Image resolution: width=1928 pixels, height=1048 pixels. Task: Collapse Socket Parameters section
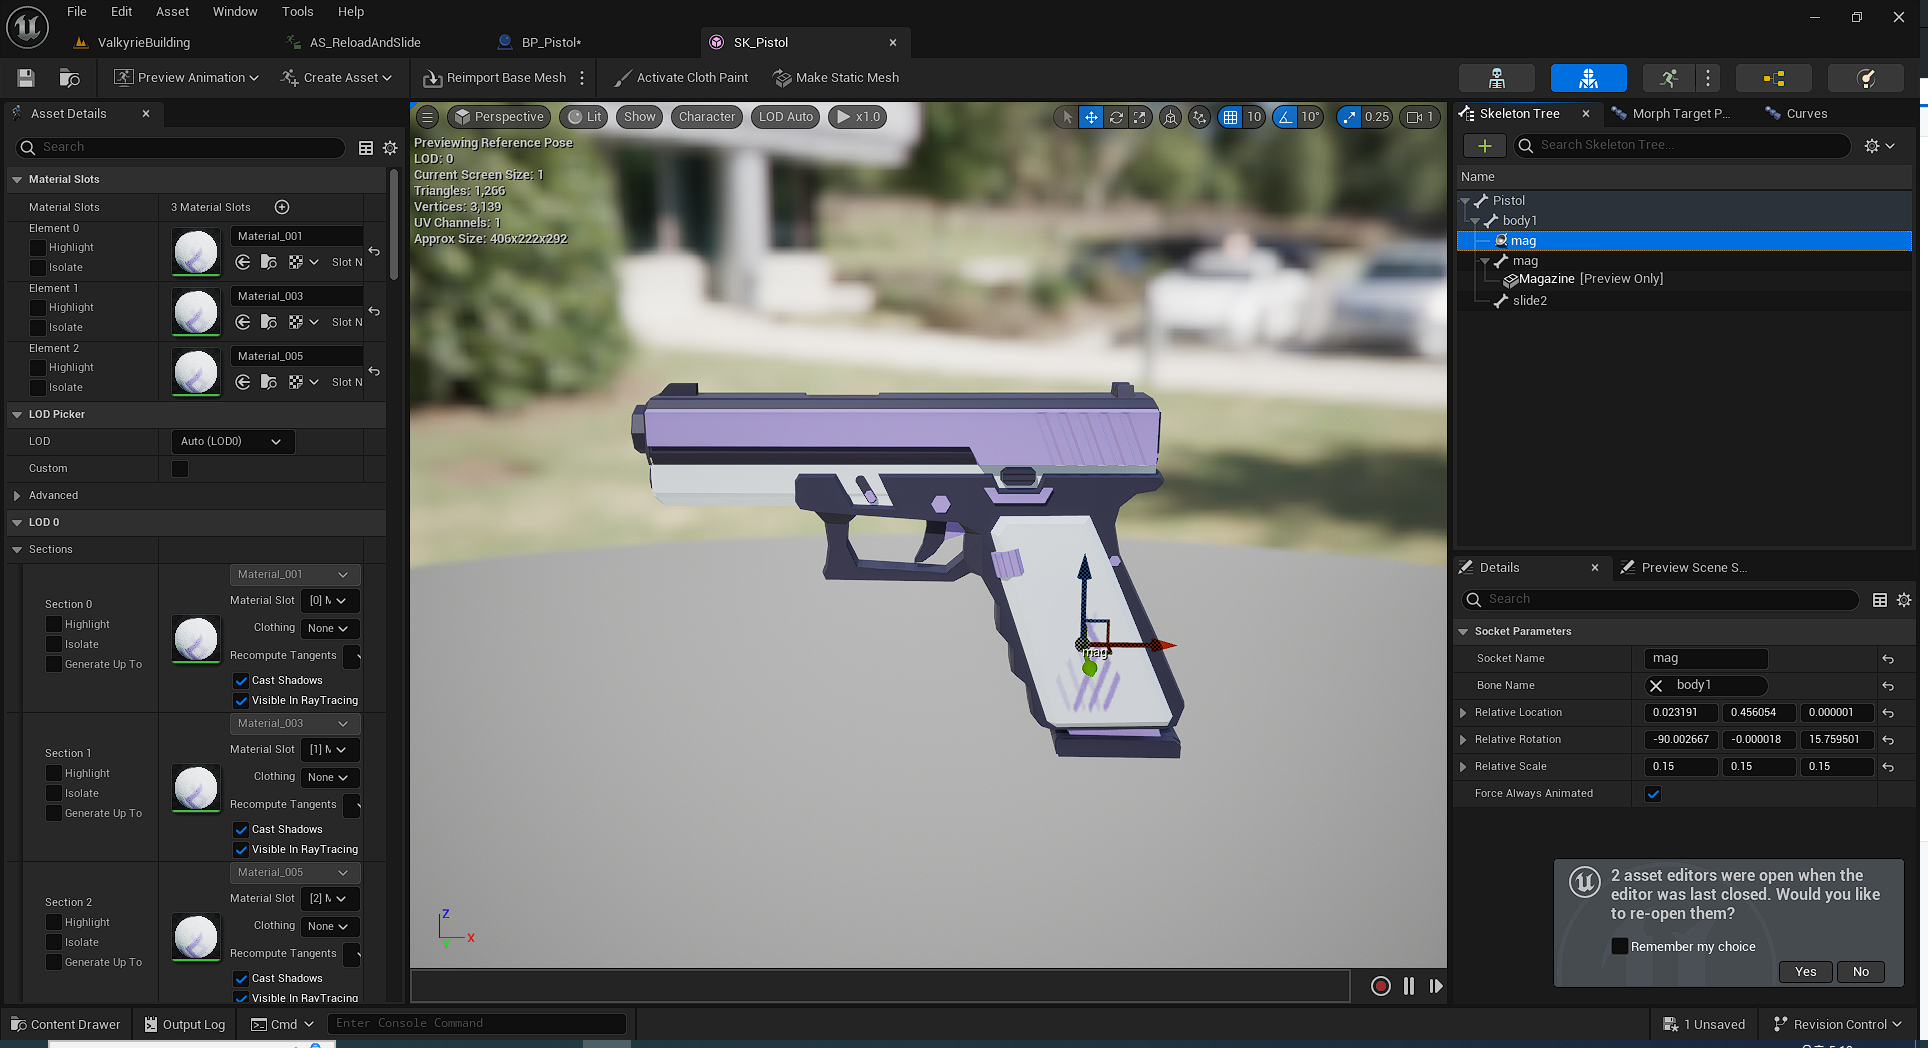pos(1463,632)
